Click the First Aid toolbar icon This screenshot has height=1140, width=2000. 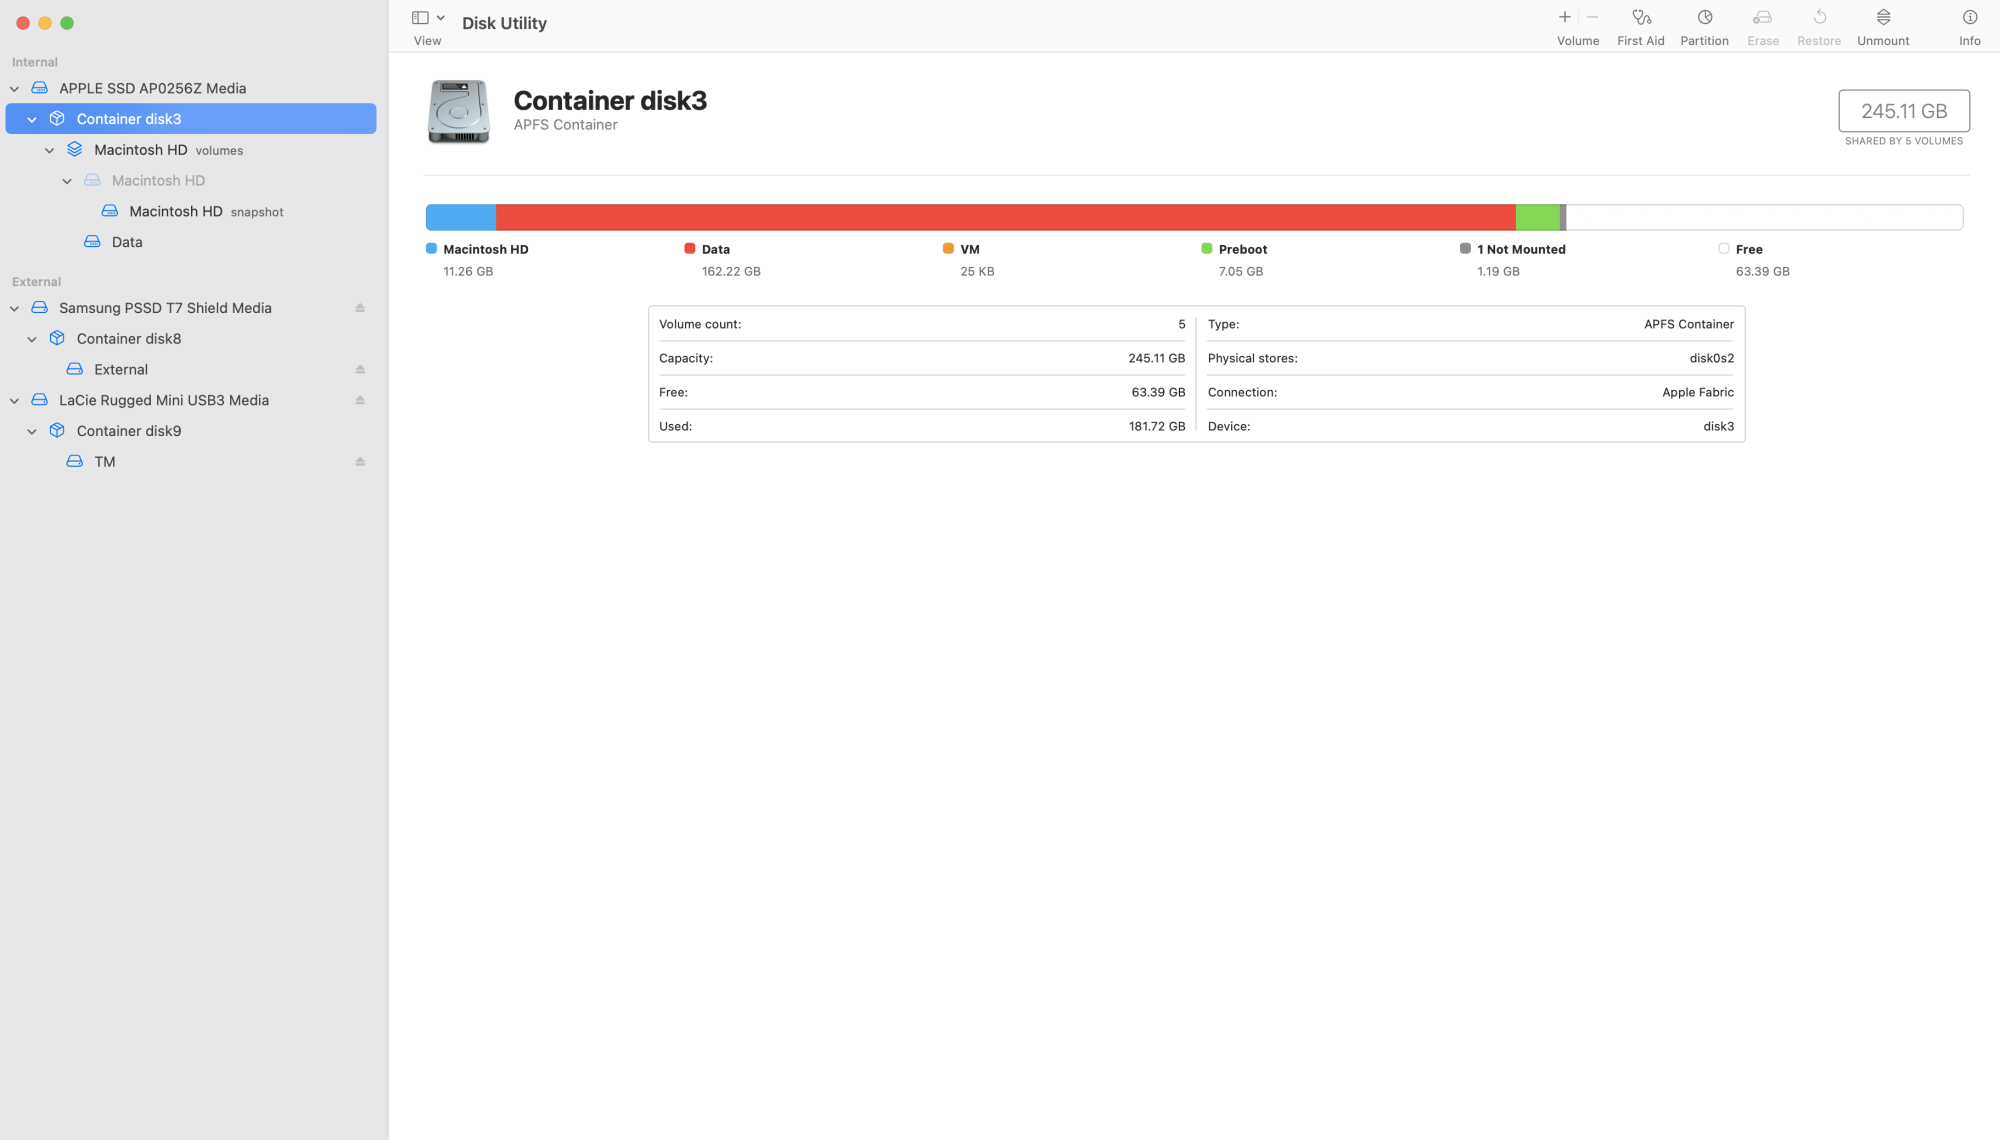(x=1641, y=18)
